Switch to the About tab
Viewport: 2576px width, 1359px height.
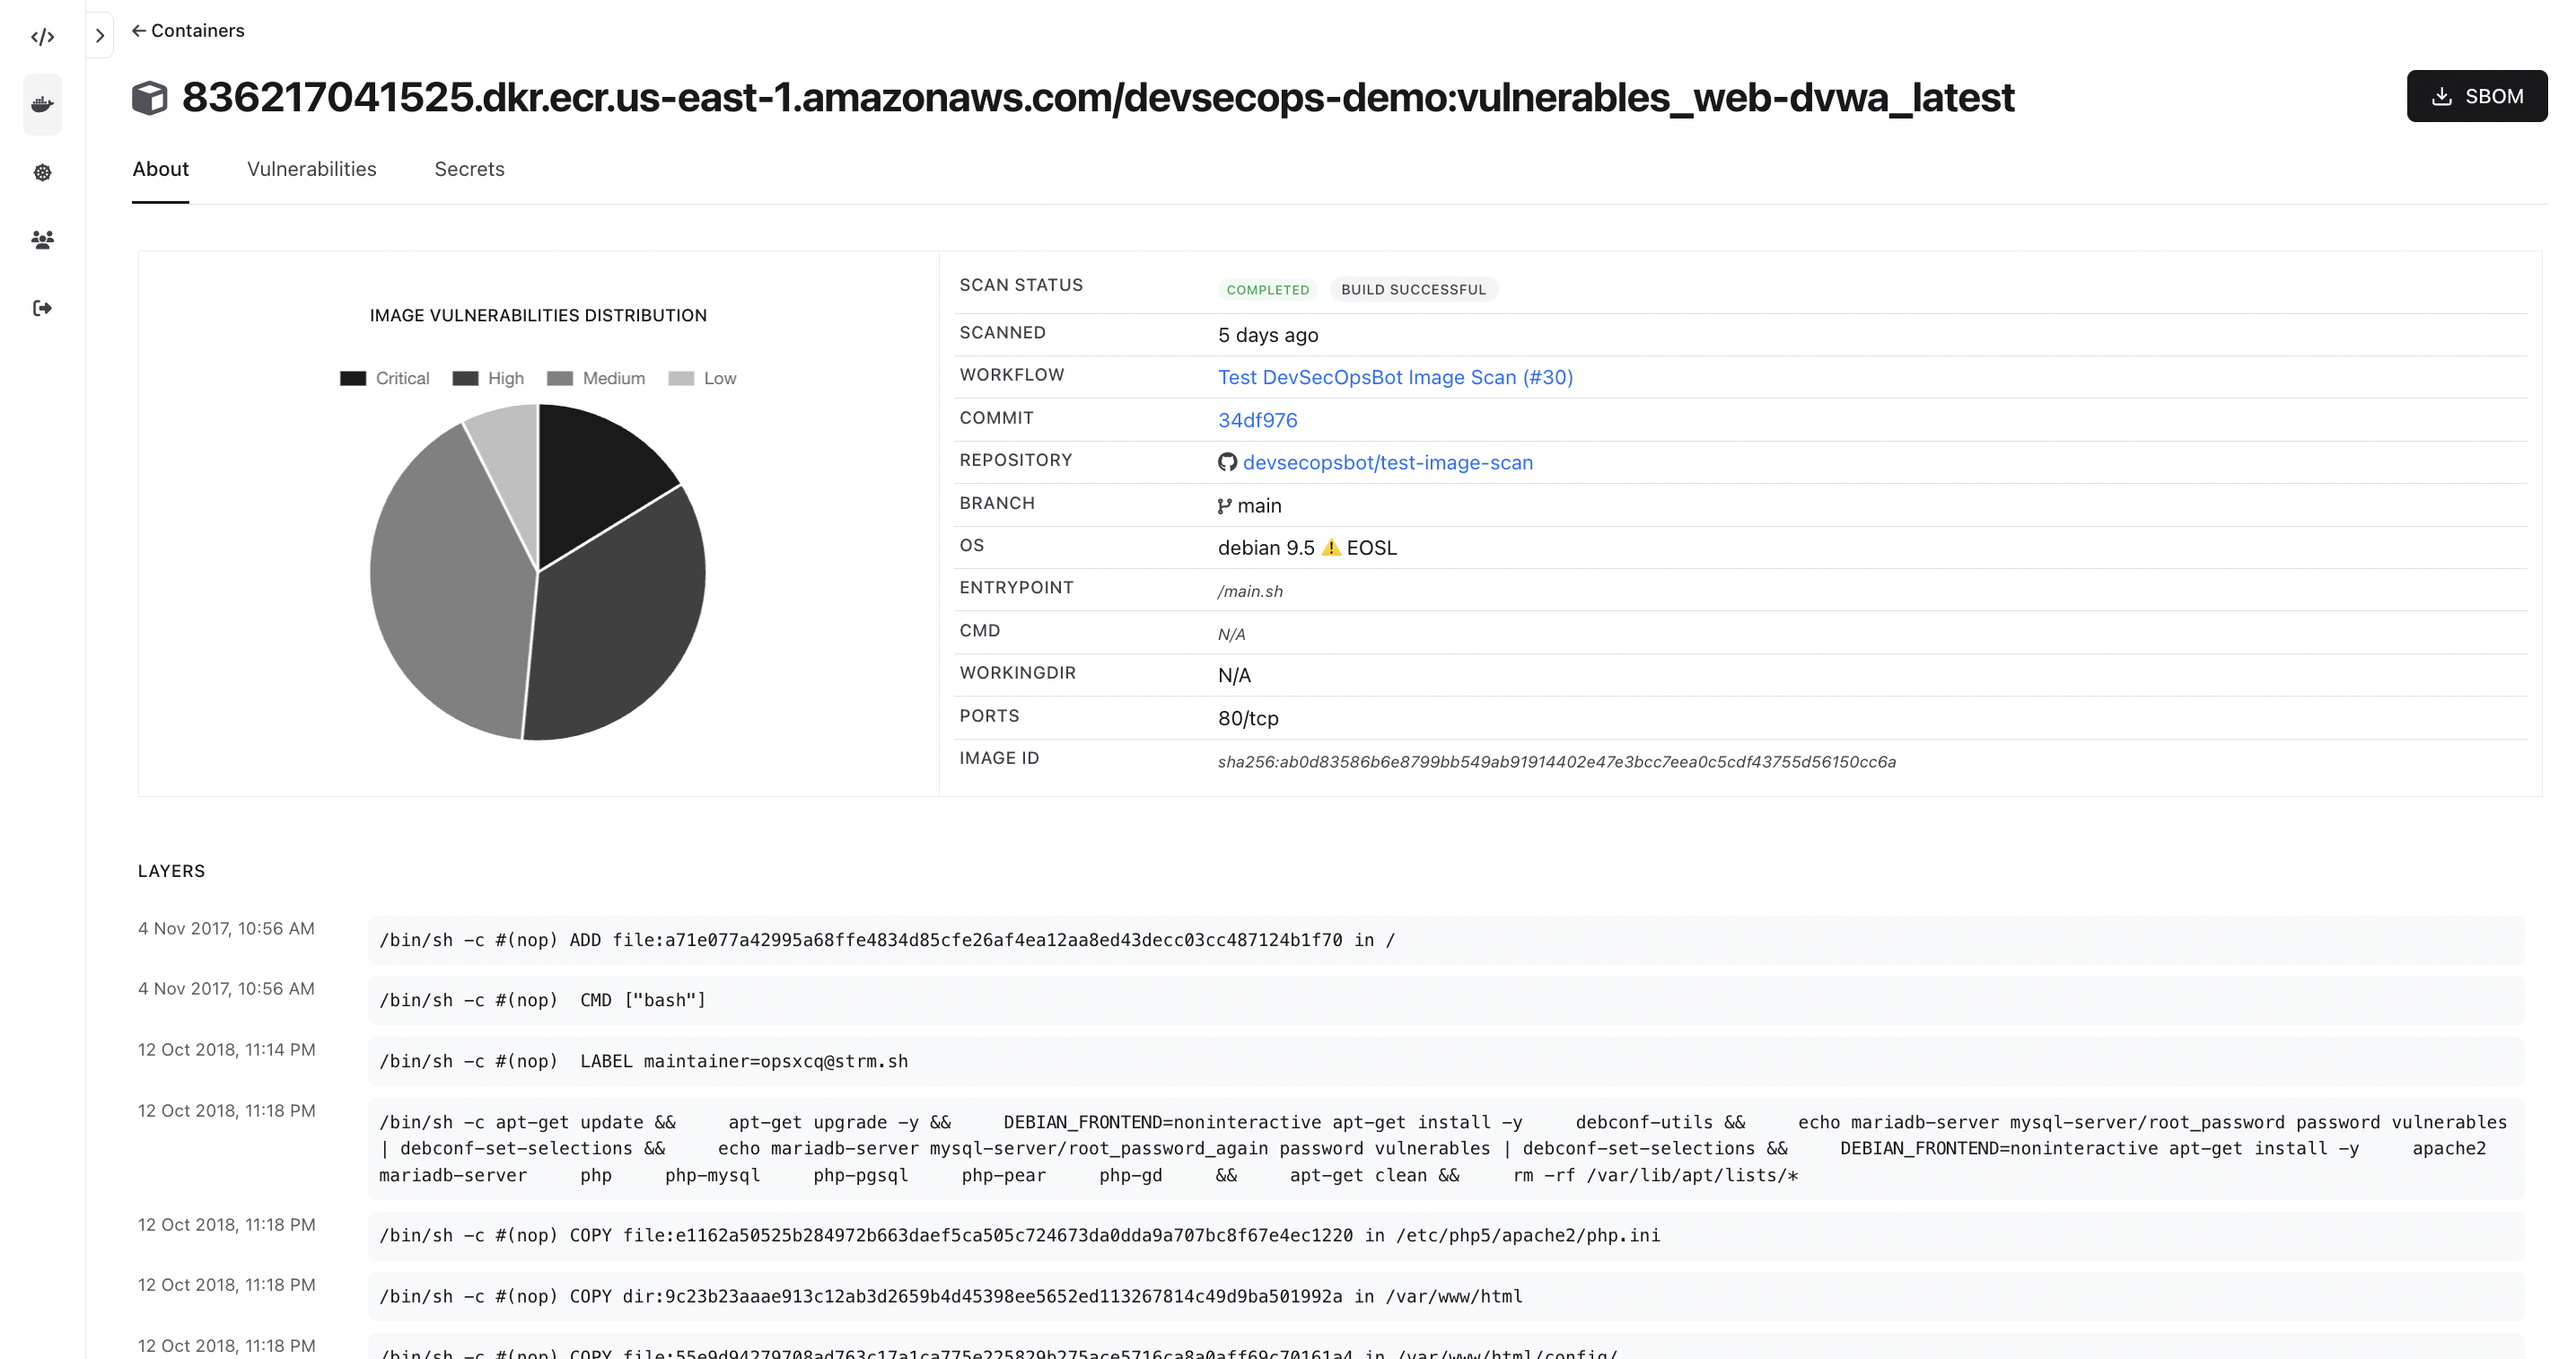point(160,169)
